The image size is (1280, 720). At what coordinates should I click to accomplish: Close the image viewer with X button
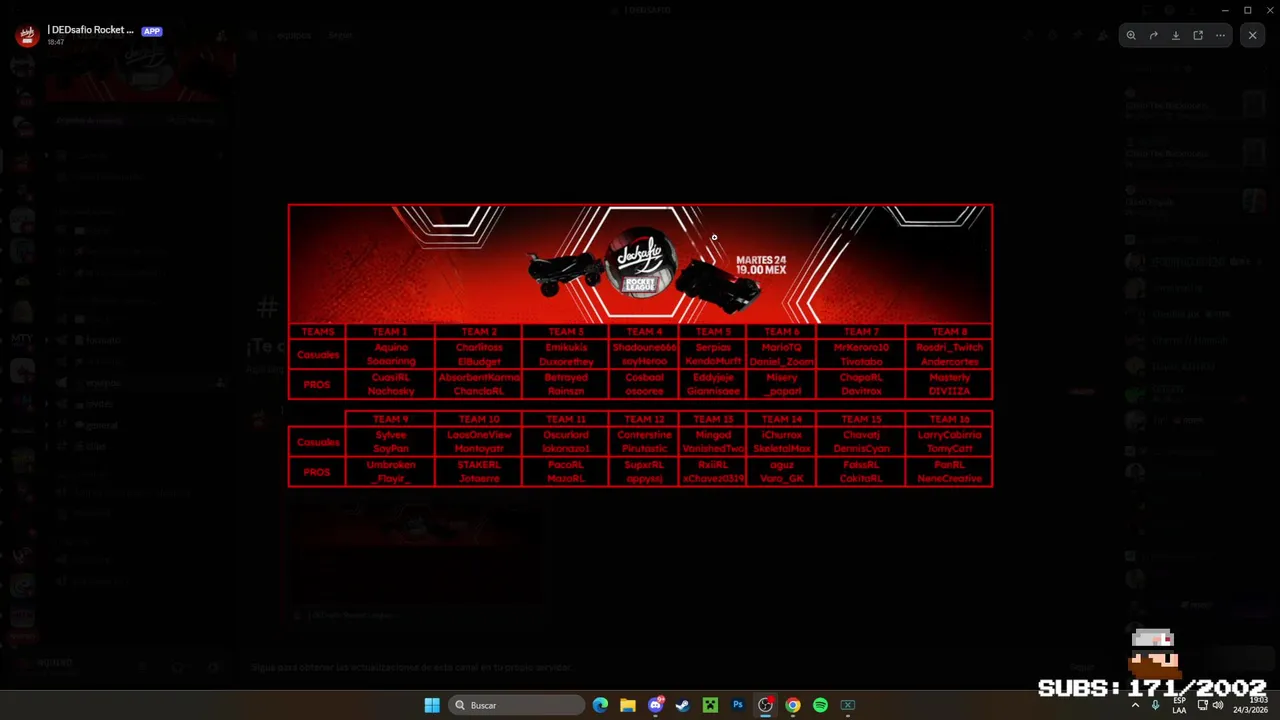point(1252,35)
